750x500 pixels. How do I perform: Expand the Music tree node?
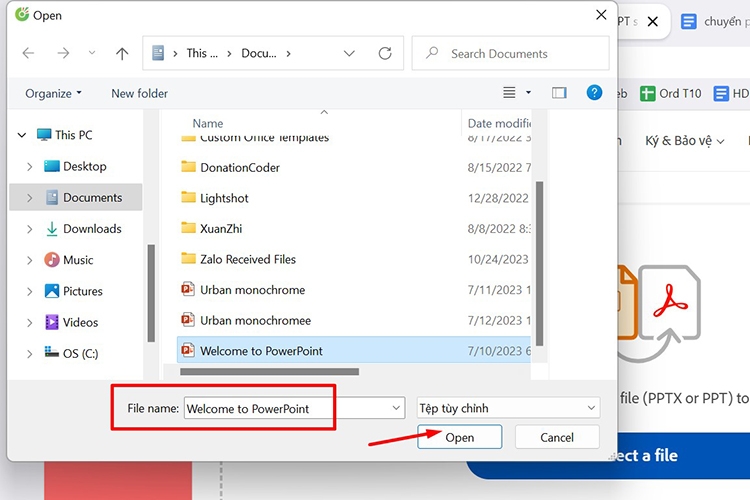30,260
